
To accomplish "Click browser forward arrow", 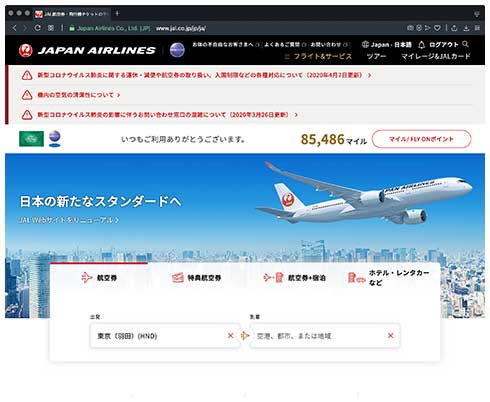I will (x=25, y=28).
